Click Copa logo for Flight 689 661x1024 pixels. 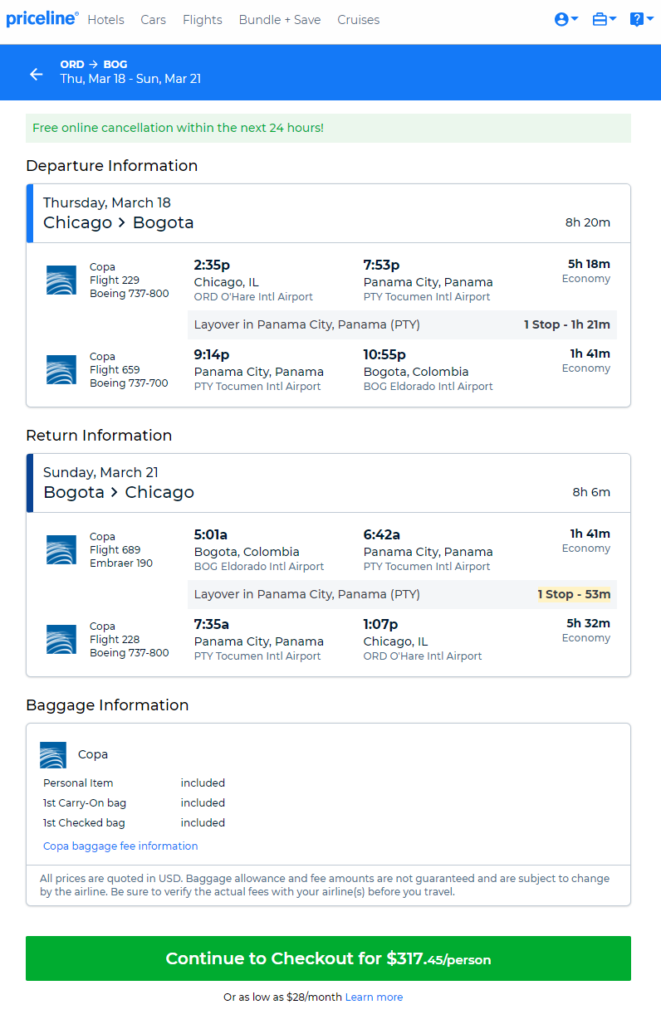coord(61,550)
